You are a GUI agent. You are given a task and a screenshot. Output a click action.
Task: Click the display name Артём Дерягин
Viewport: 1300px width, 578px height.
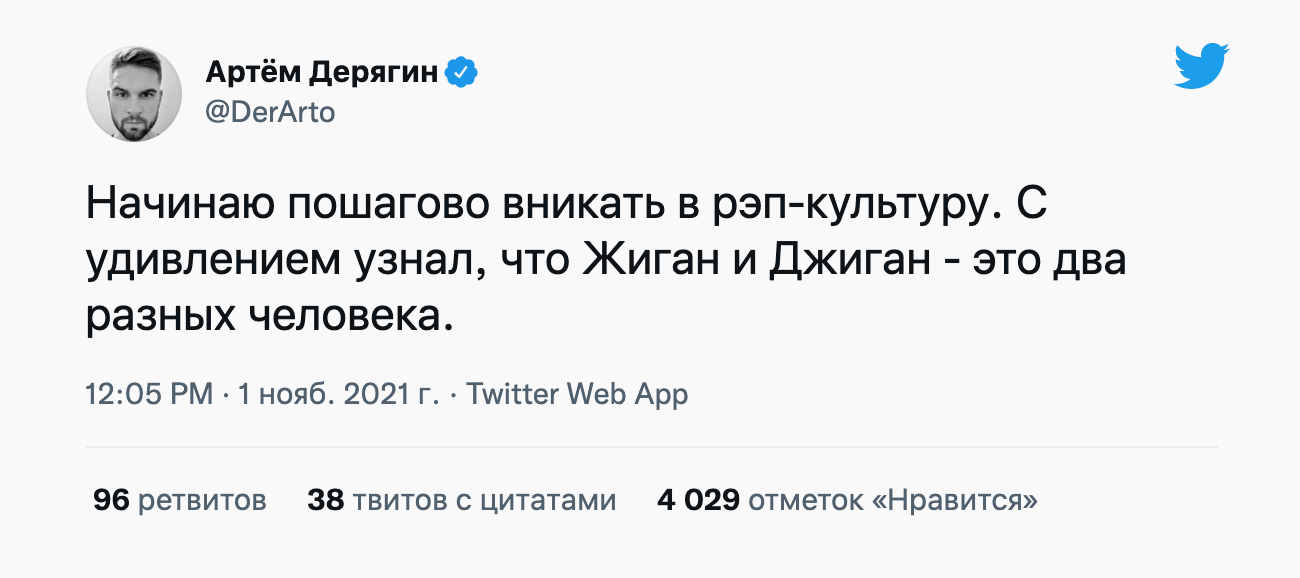coord(321,73)
